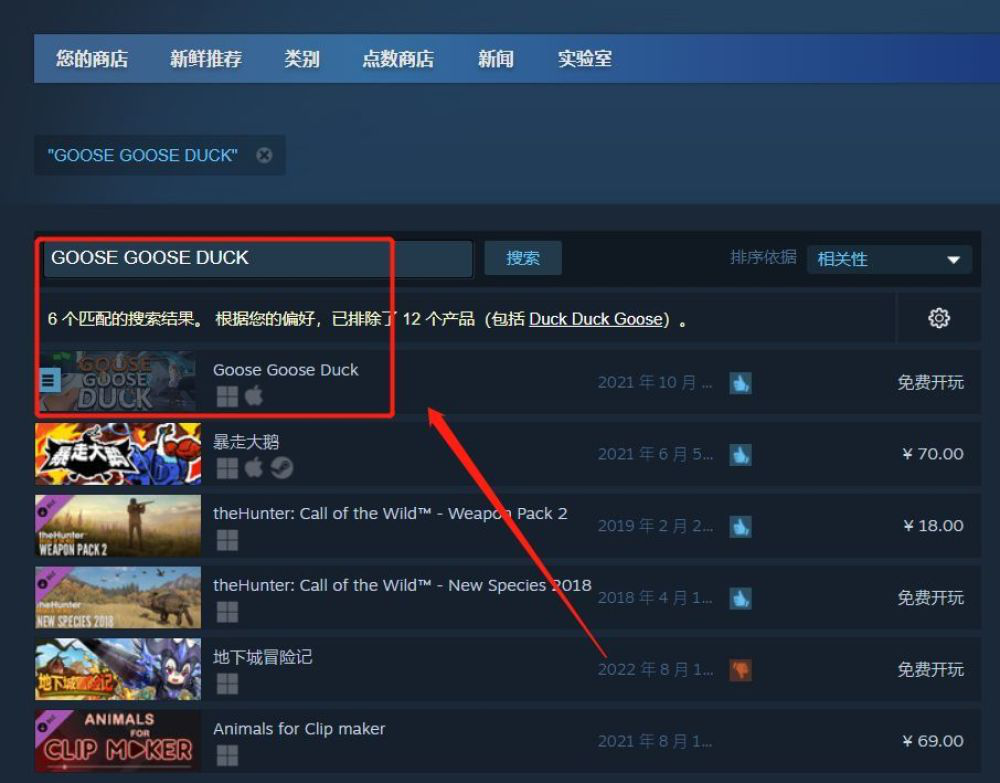This screenshot has width=1000, height=783.
Task: Open 类别 menu
Action: 302,59
